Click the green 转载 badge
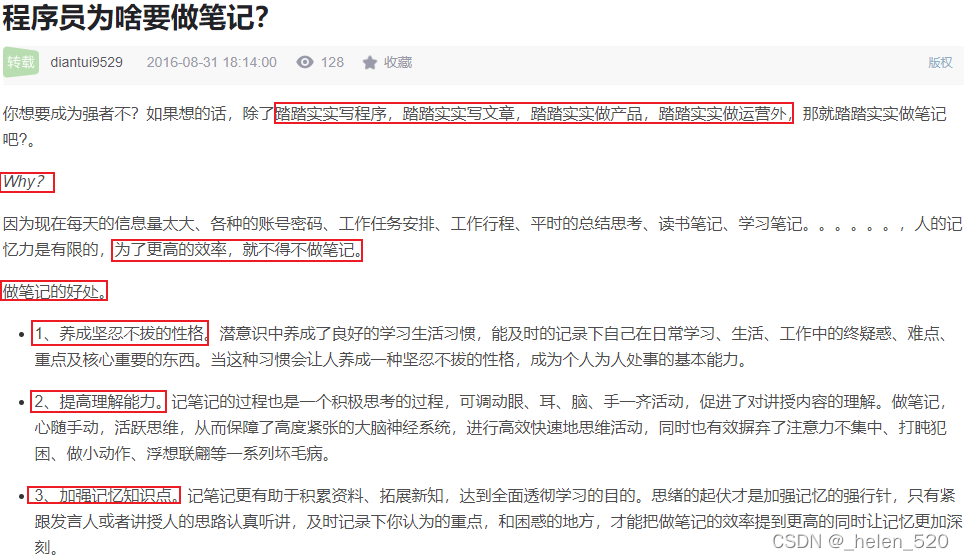 click(x=21, y=62)
